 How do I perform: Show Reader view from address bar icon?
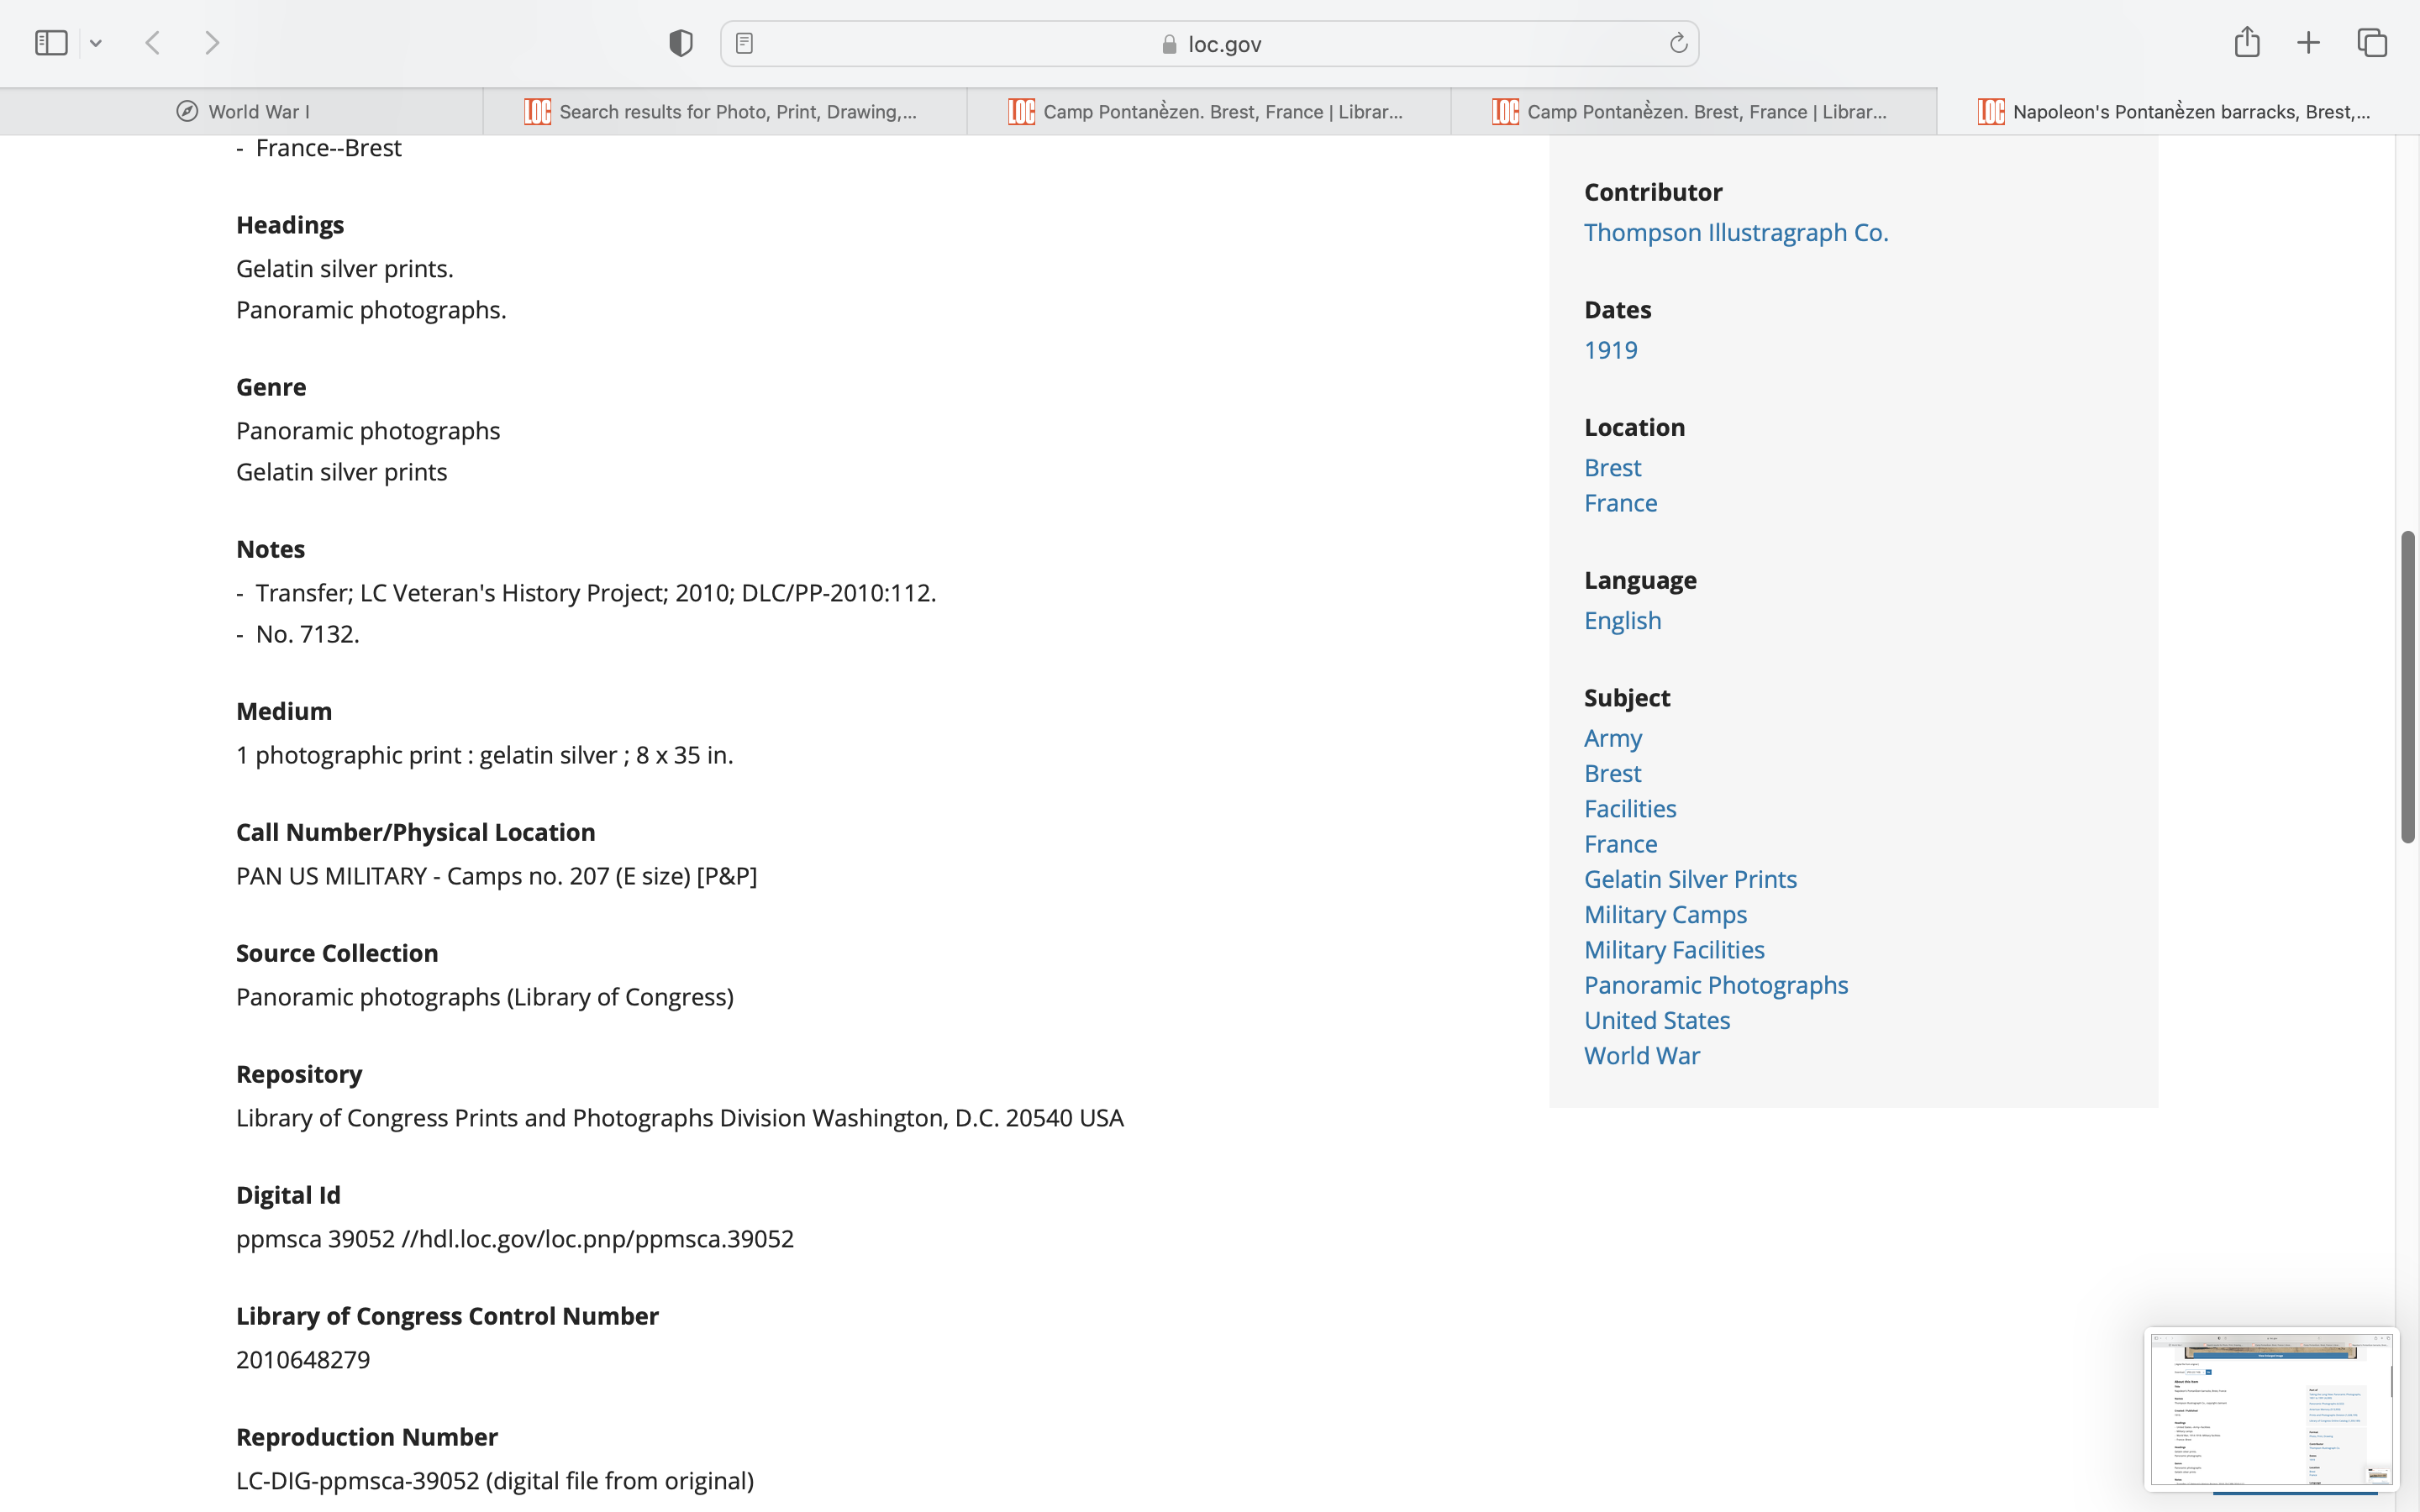tap(744, 43)
